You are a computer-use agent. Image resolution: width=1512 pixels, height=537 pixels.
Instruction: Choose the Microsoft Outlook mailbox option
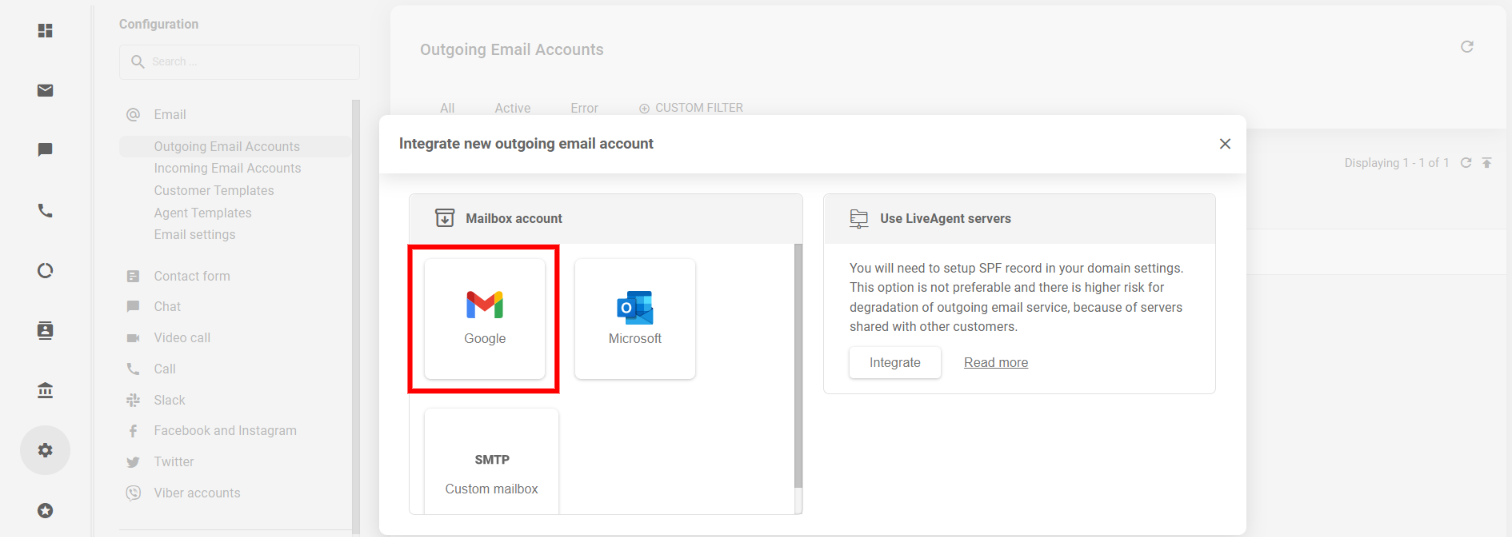click(635, 319)
